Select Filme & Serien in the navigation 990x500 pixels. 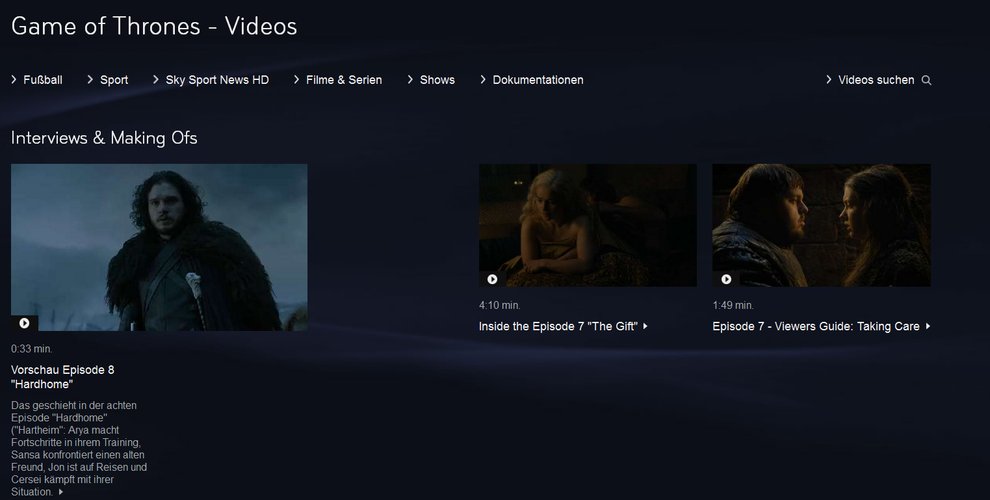tap(344, 80)
